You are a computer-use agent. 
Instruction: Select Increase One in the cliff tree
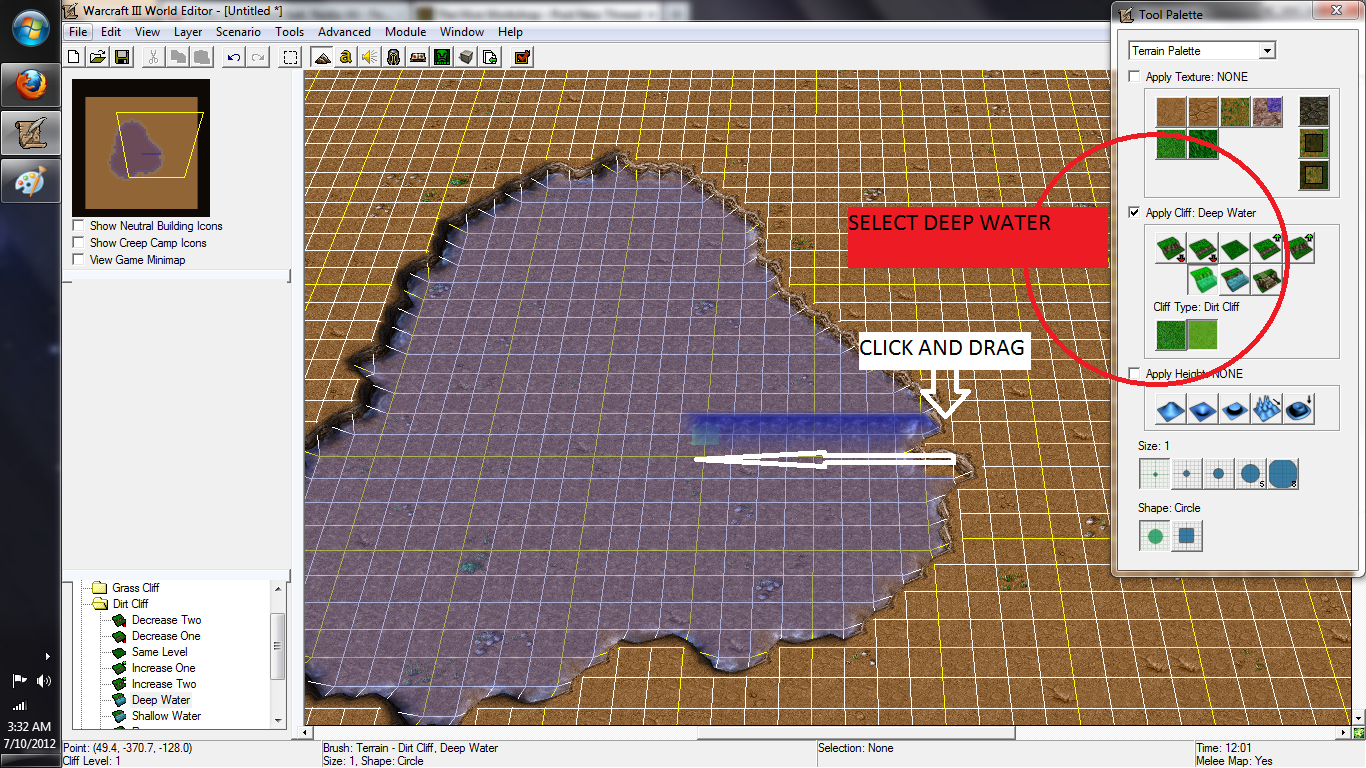coord(164,668)
